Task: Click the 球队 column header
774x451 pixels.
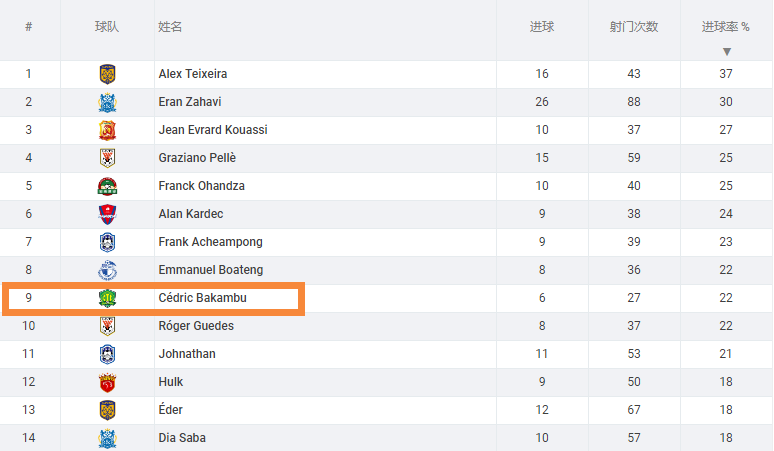Action: (107, 27)
